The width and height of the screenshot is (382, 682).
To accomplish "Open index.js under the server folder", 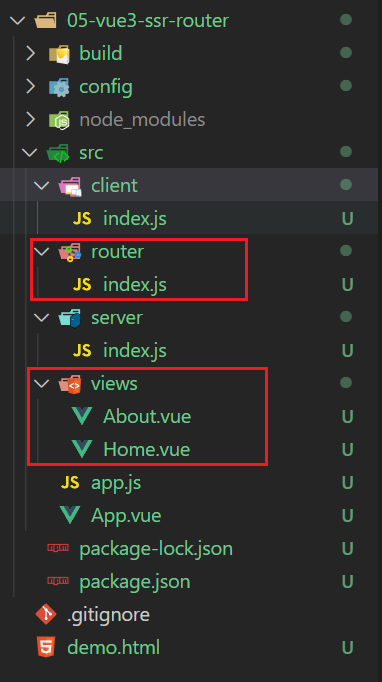I will [134, 351].
